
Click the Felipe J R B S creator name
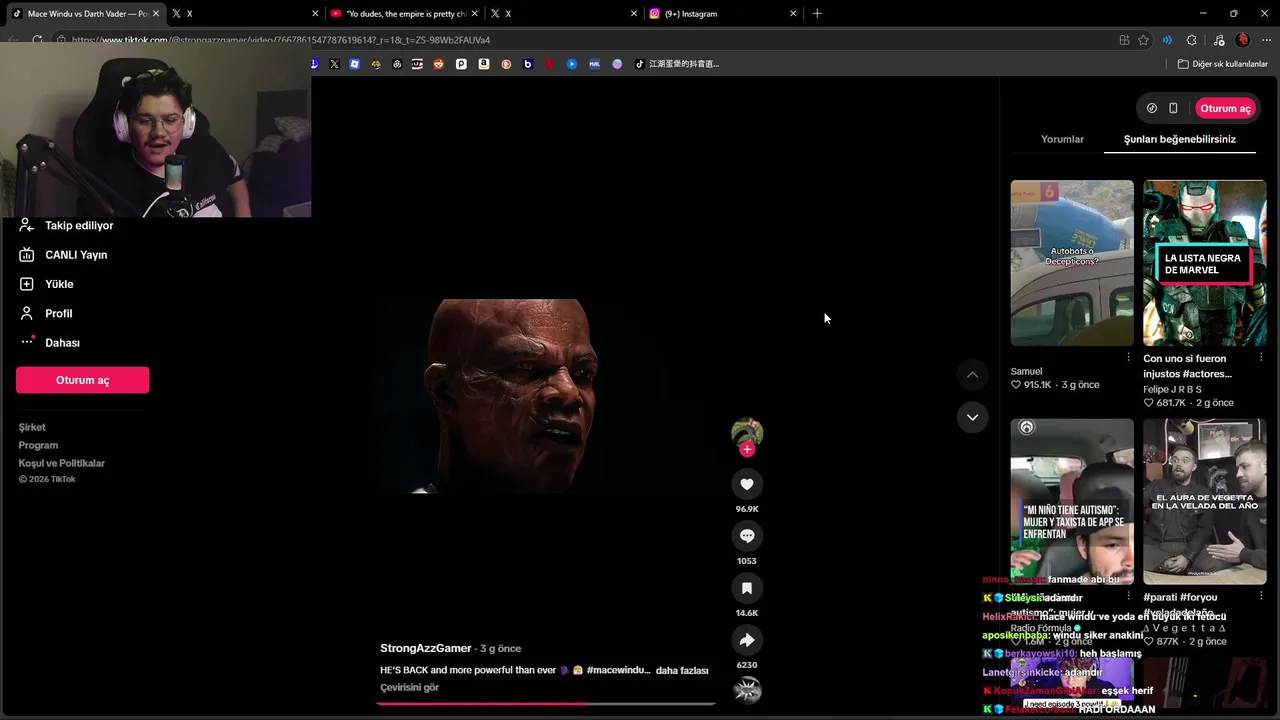tap(1172, 389)
